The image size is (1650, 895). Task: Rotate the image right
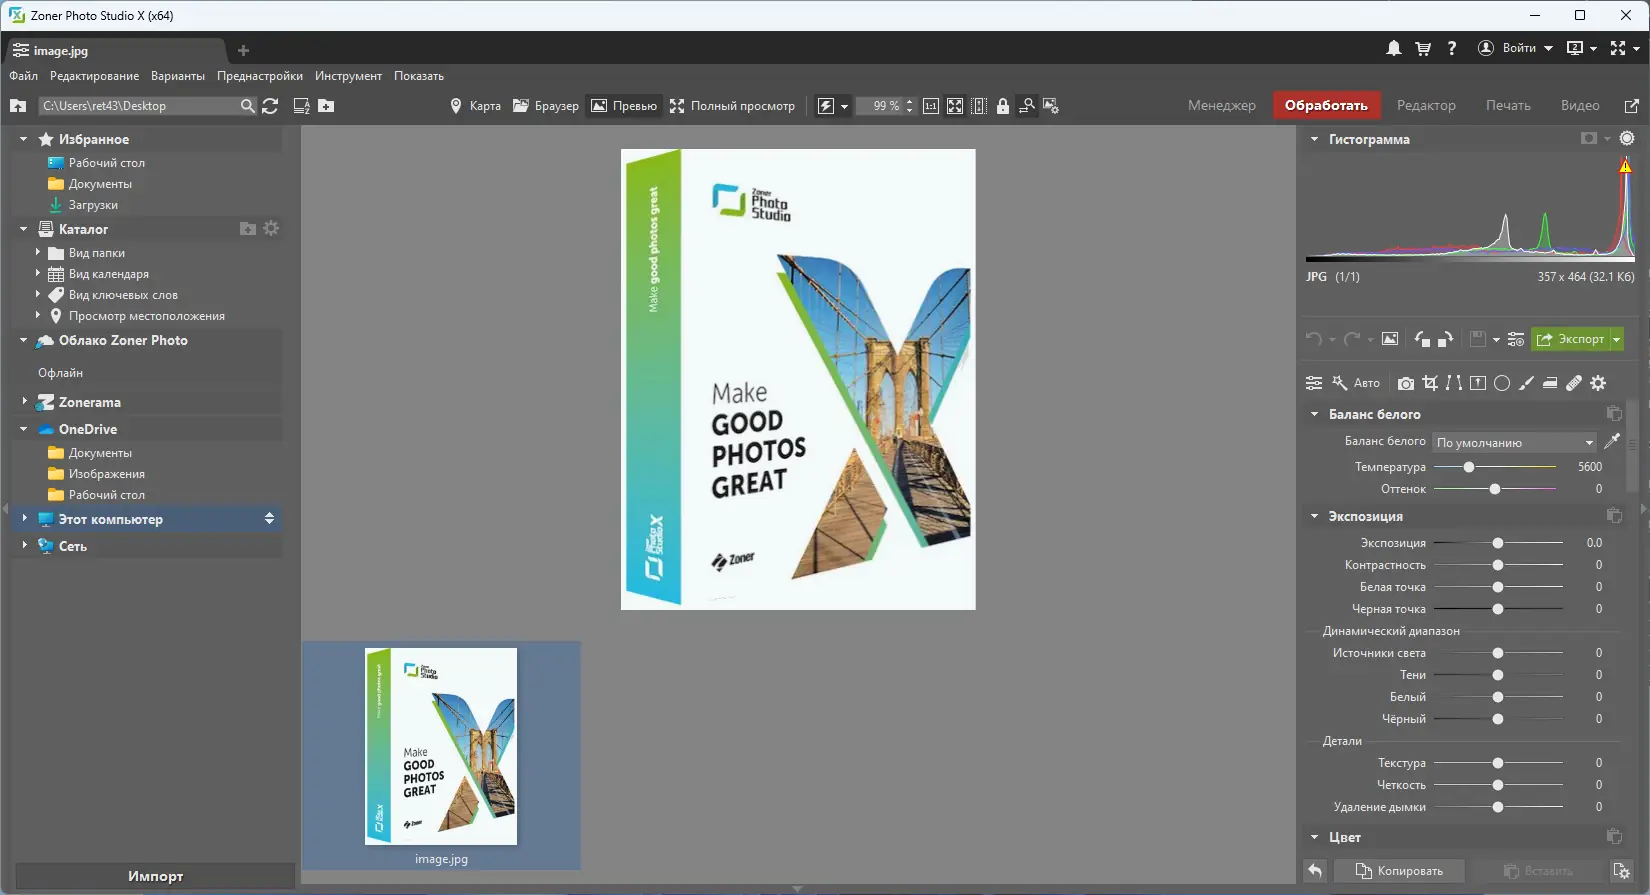pyautogui.click(x=1445, y=339)
